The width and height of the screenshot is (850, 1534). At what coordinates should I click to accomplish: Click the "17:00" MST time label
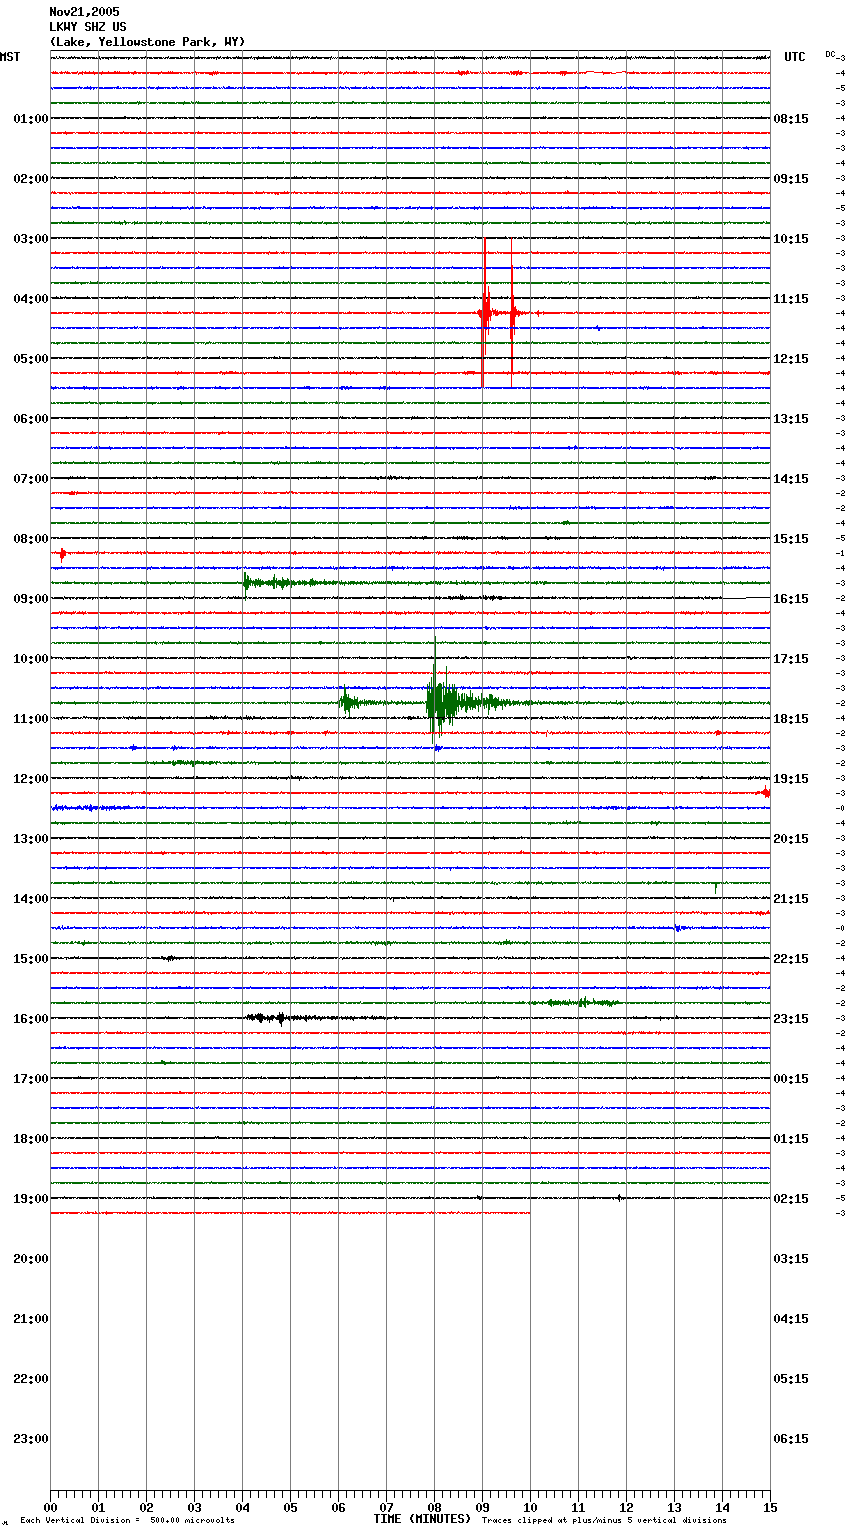coord(31,1079)
